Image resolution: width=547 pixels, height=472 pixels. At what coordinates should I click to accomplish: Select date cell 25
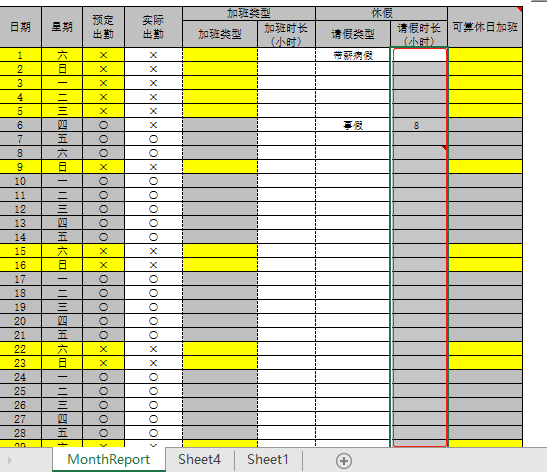[20, 391]
